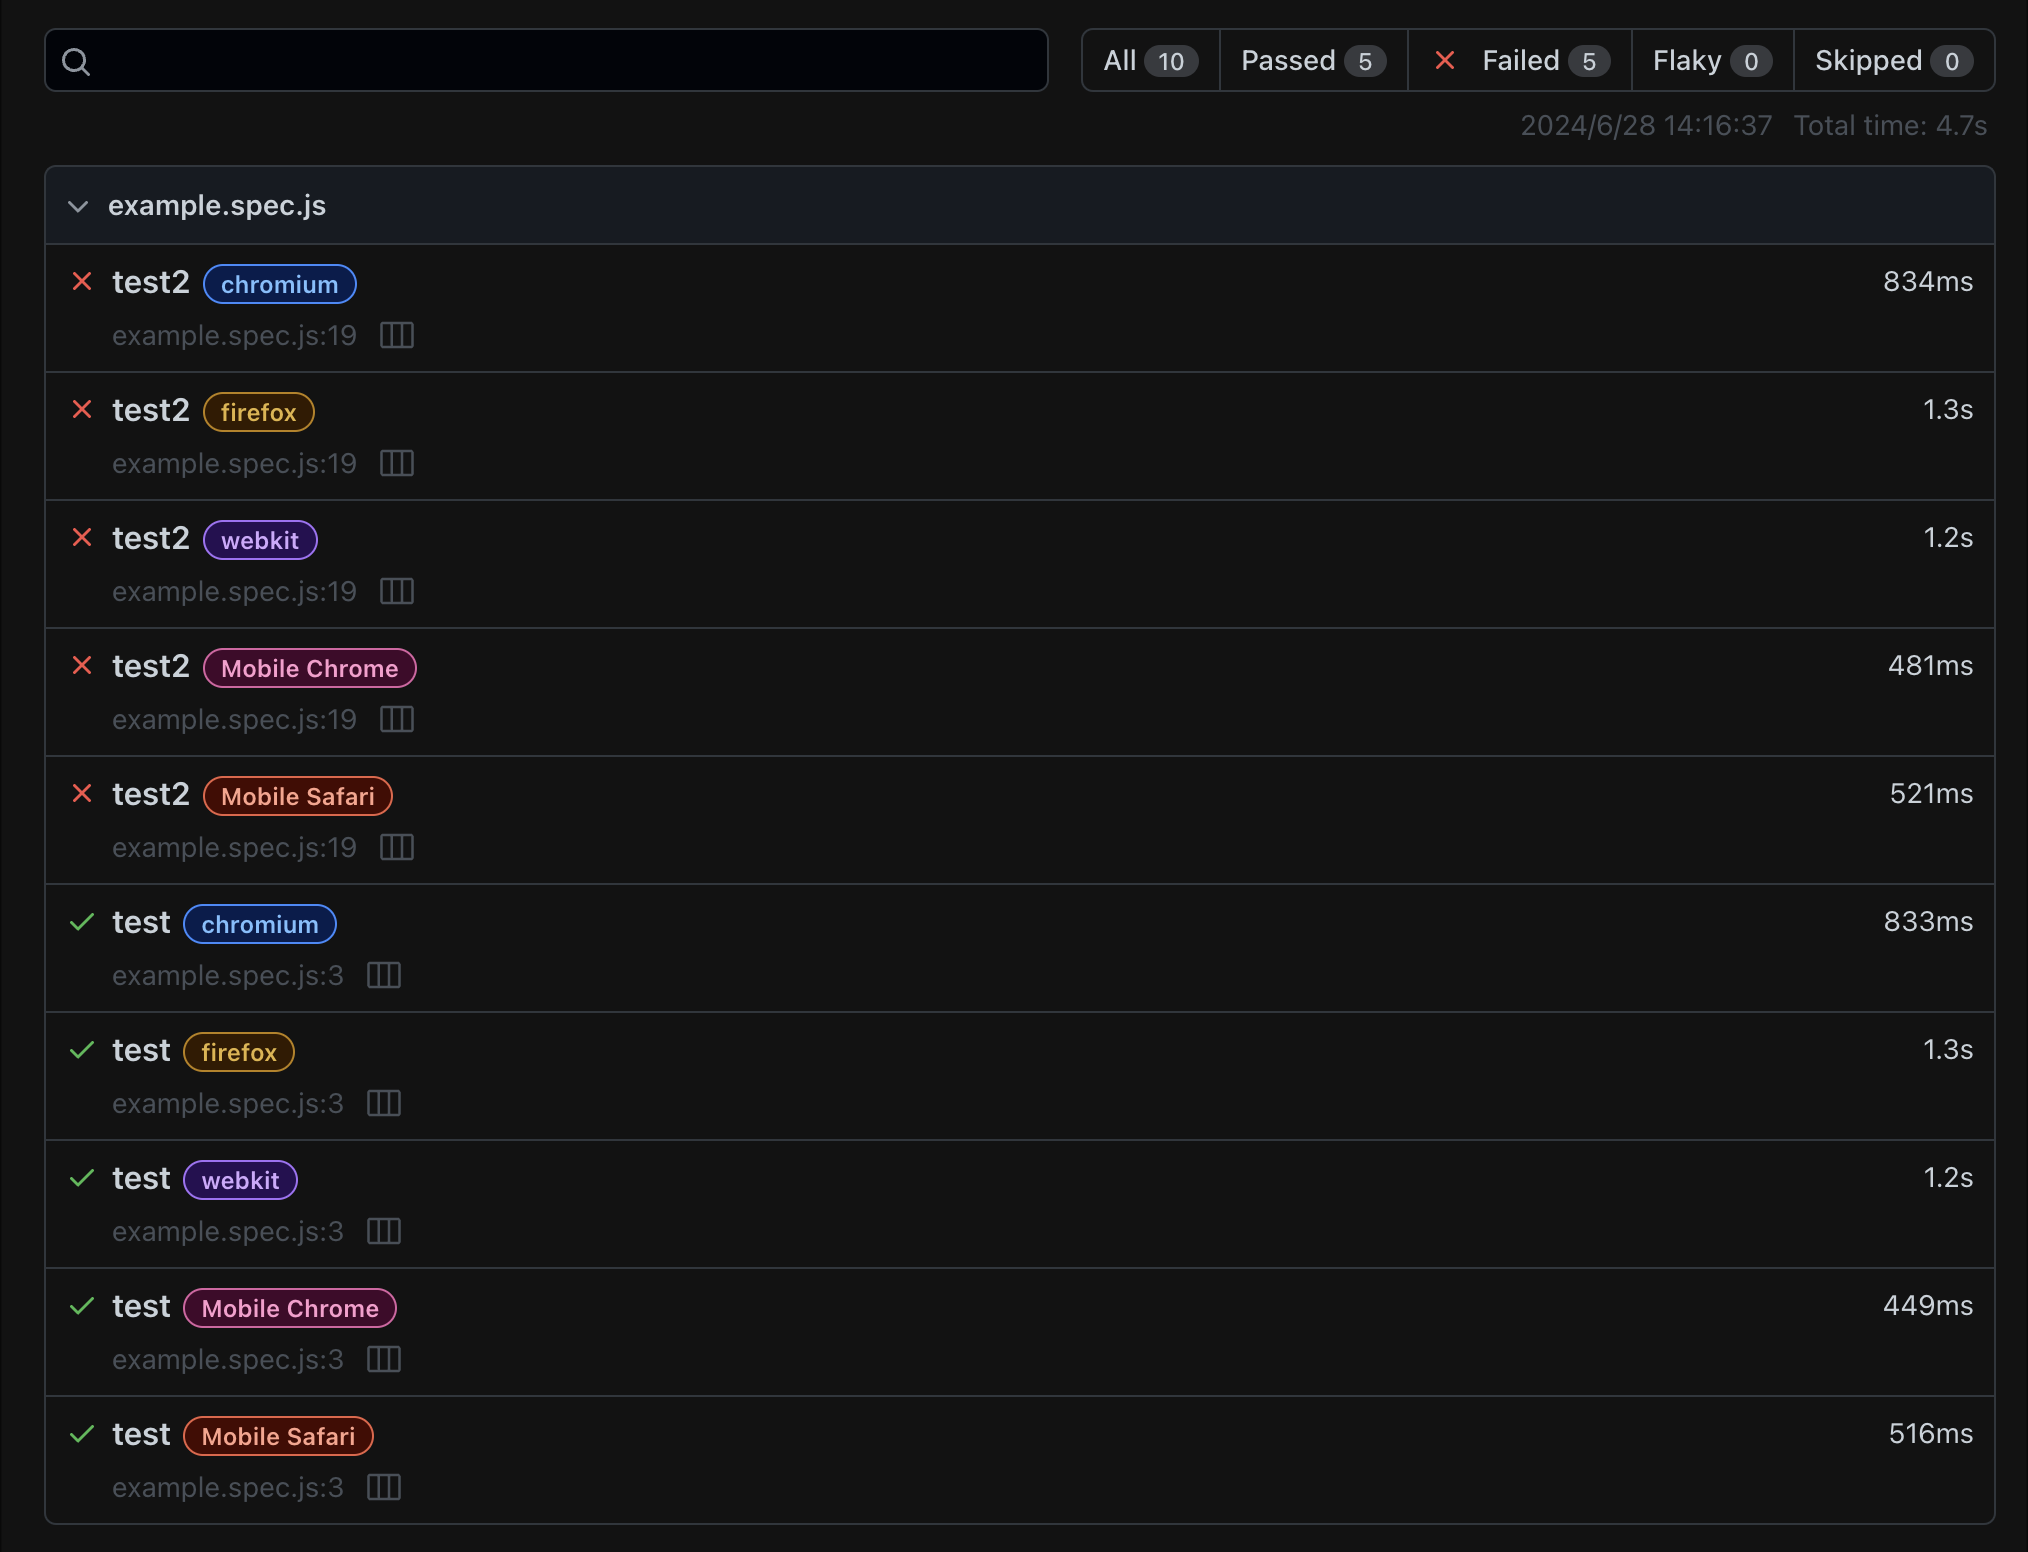Select the webkit badge on passed test
This screenshot has width=2028, height=1552.
(x=240, y=1180)
